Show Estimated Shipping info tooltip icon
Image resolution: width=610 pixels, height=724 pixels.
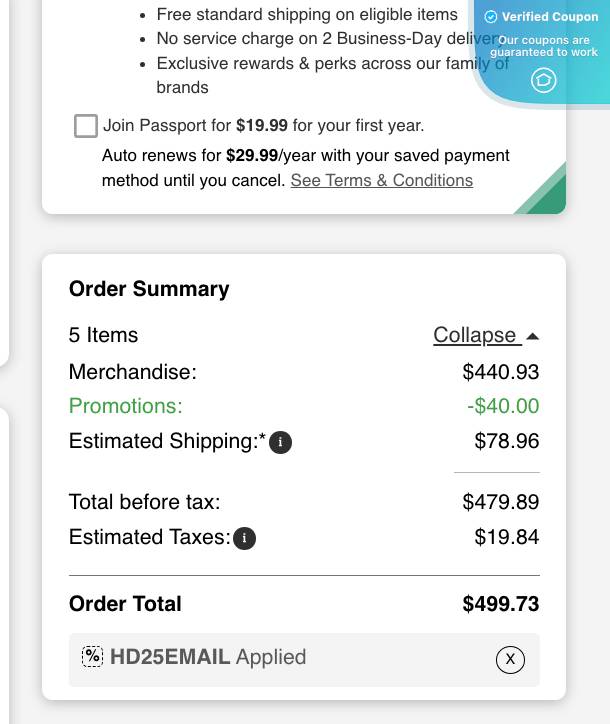pos(281,442)
